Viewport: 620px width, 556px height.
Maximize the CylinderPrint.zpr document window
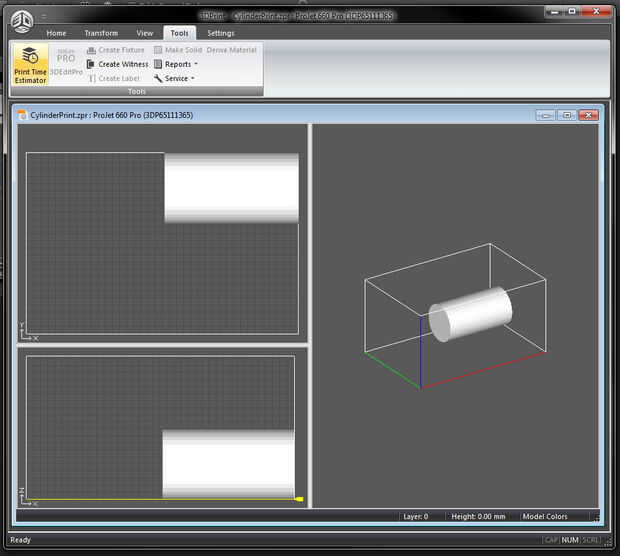coord(567,115)
